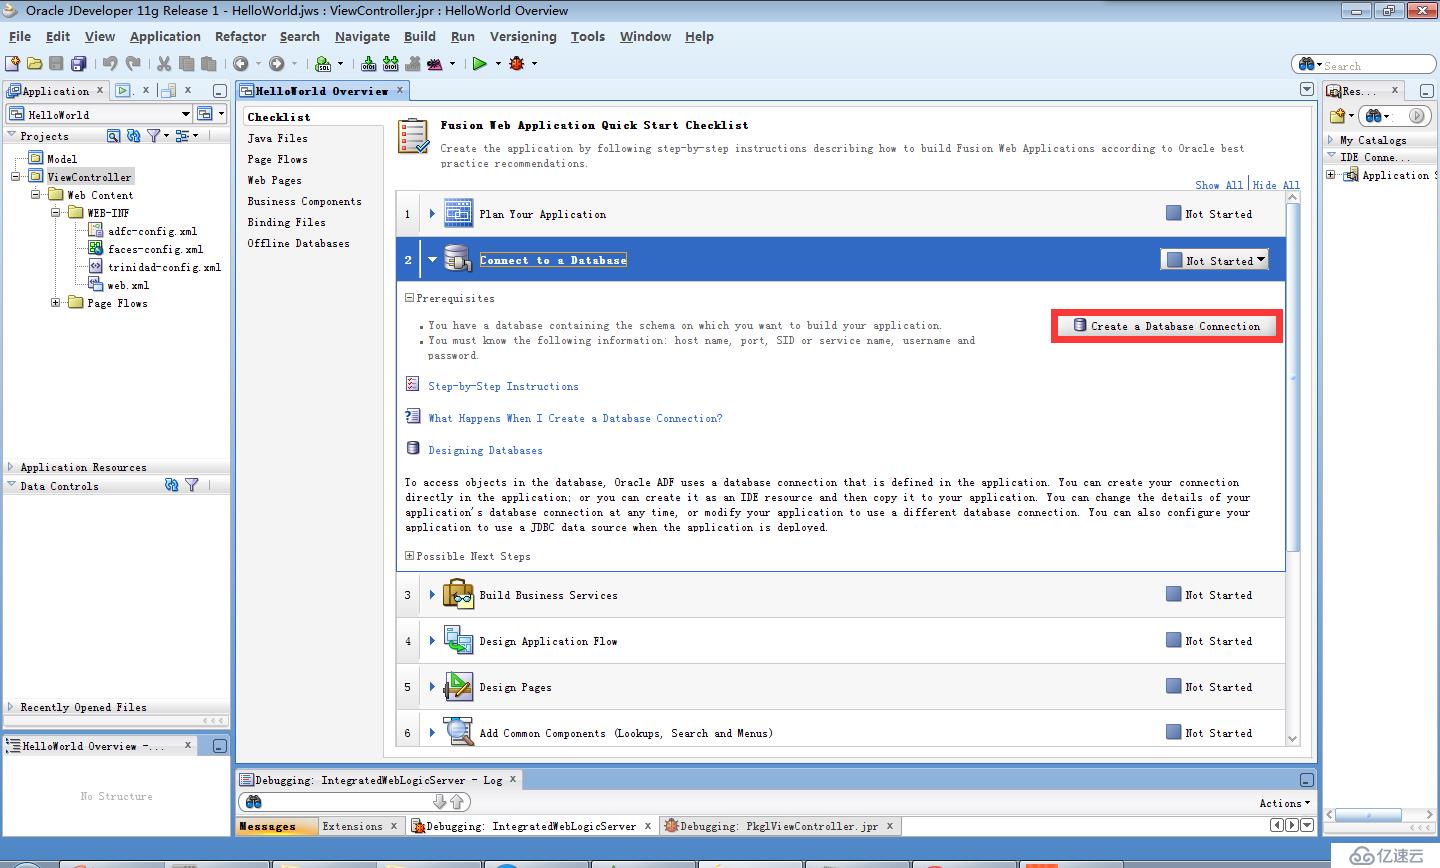
Task: Refresh the Projects navigator
Action: pos(133,136)
